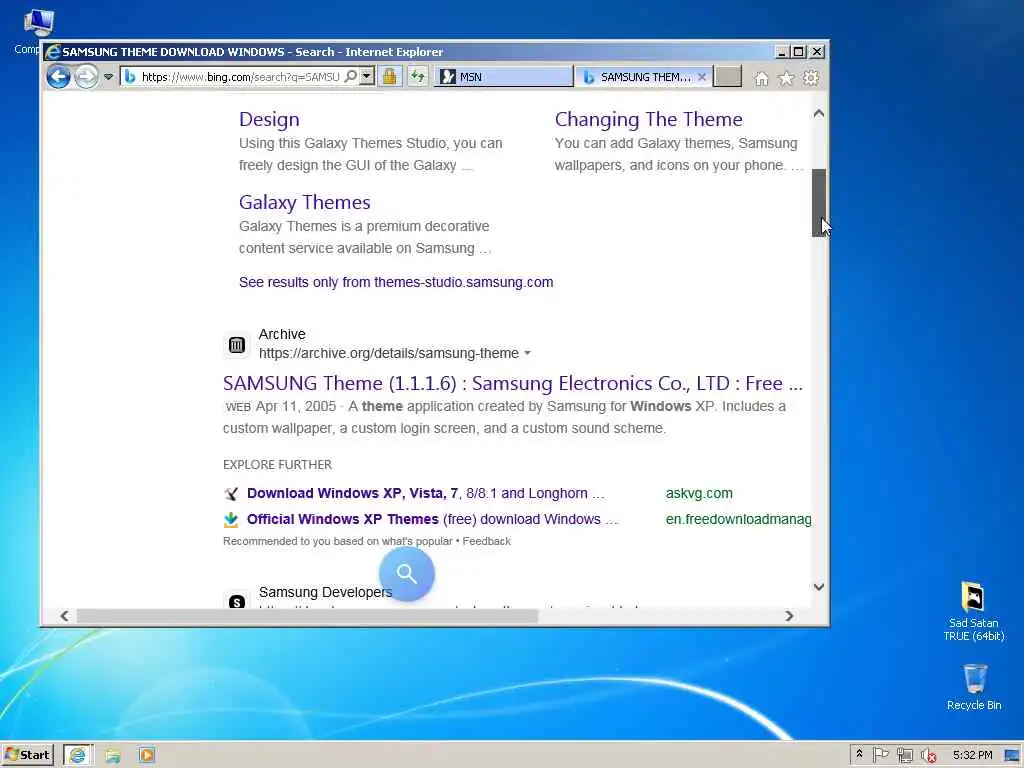The height and width of the screenshot is (768, 1024).
Task: Open the Changing The Theme link
Action: [x=648, y=120]
